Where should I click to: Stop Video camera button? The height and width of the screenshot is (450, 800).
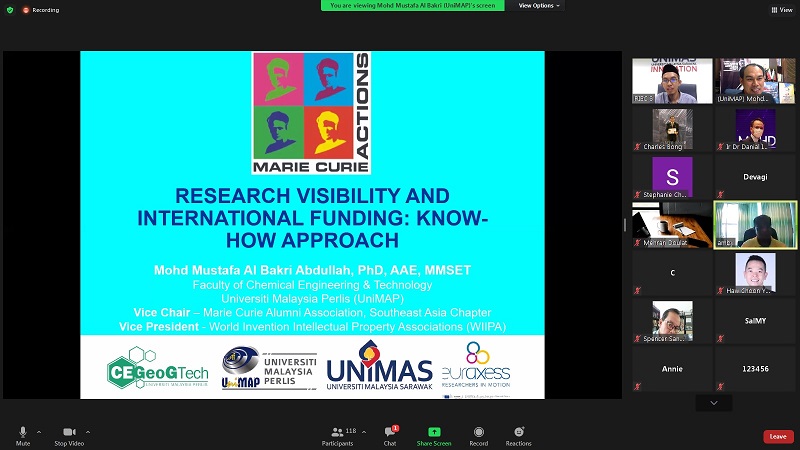click(69, 436)
